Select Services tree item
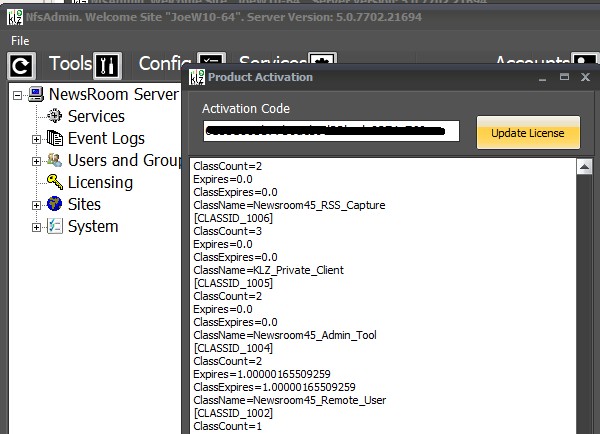This screenshot has height=434, width=600. point(96,116)
